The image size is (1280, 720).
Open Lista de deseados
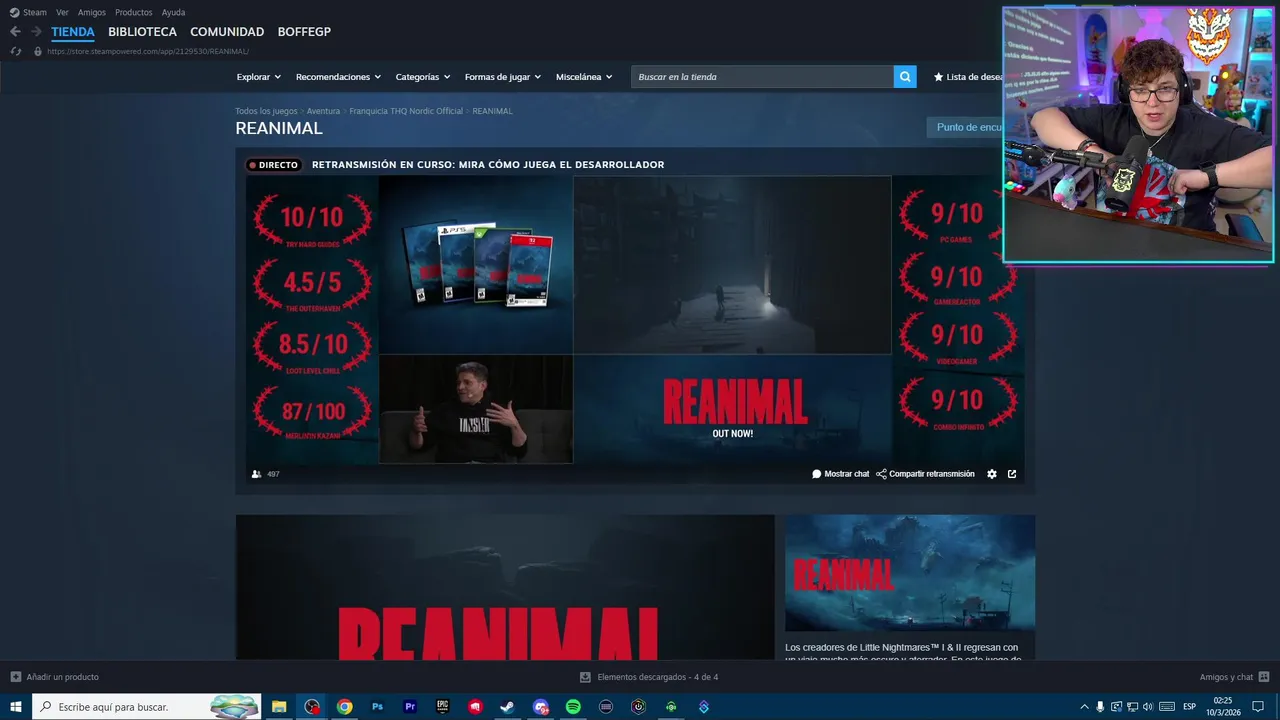968,77
